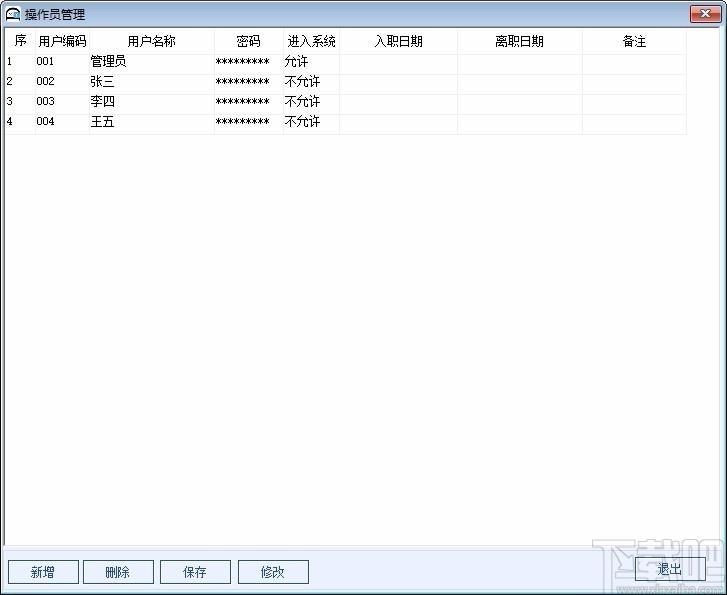Click the 序 column header
Viewport: 727px width, 595px height.
(x=20, y=41)
